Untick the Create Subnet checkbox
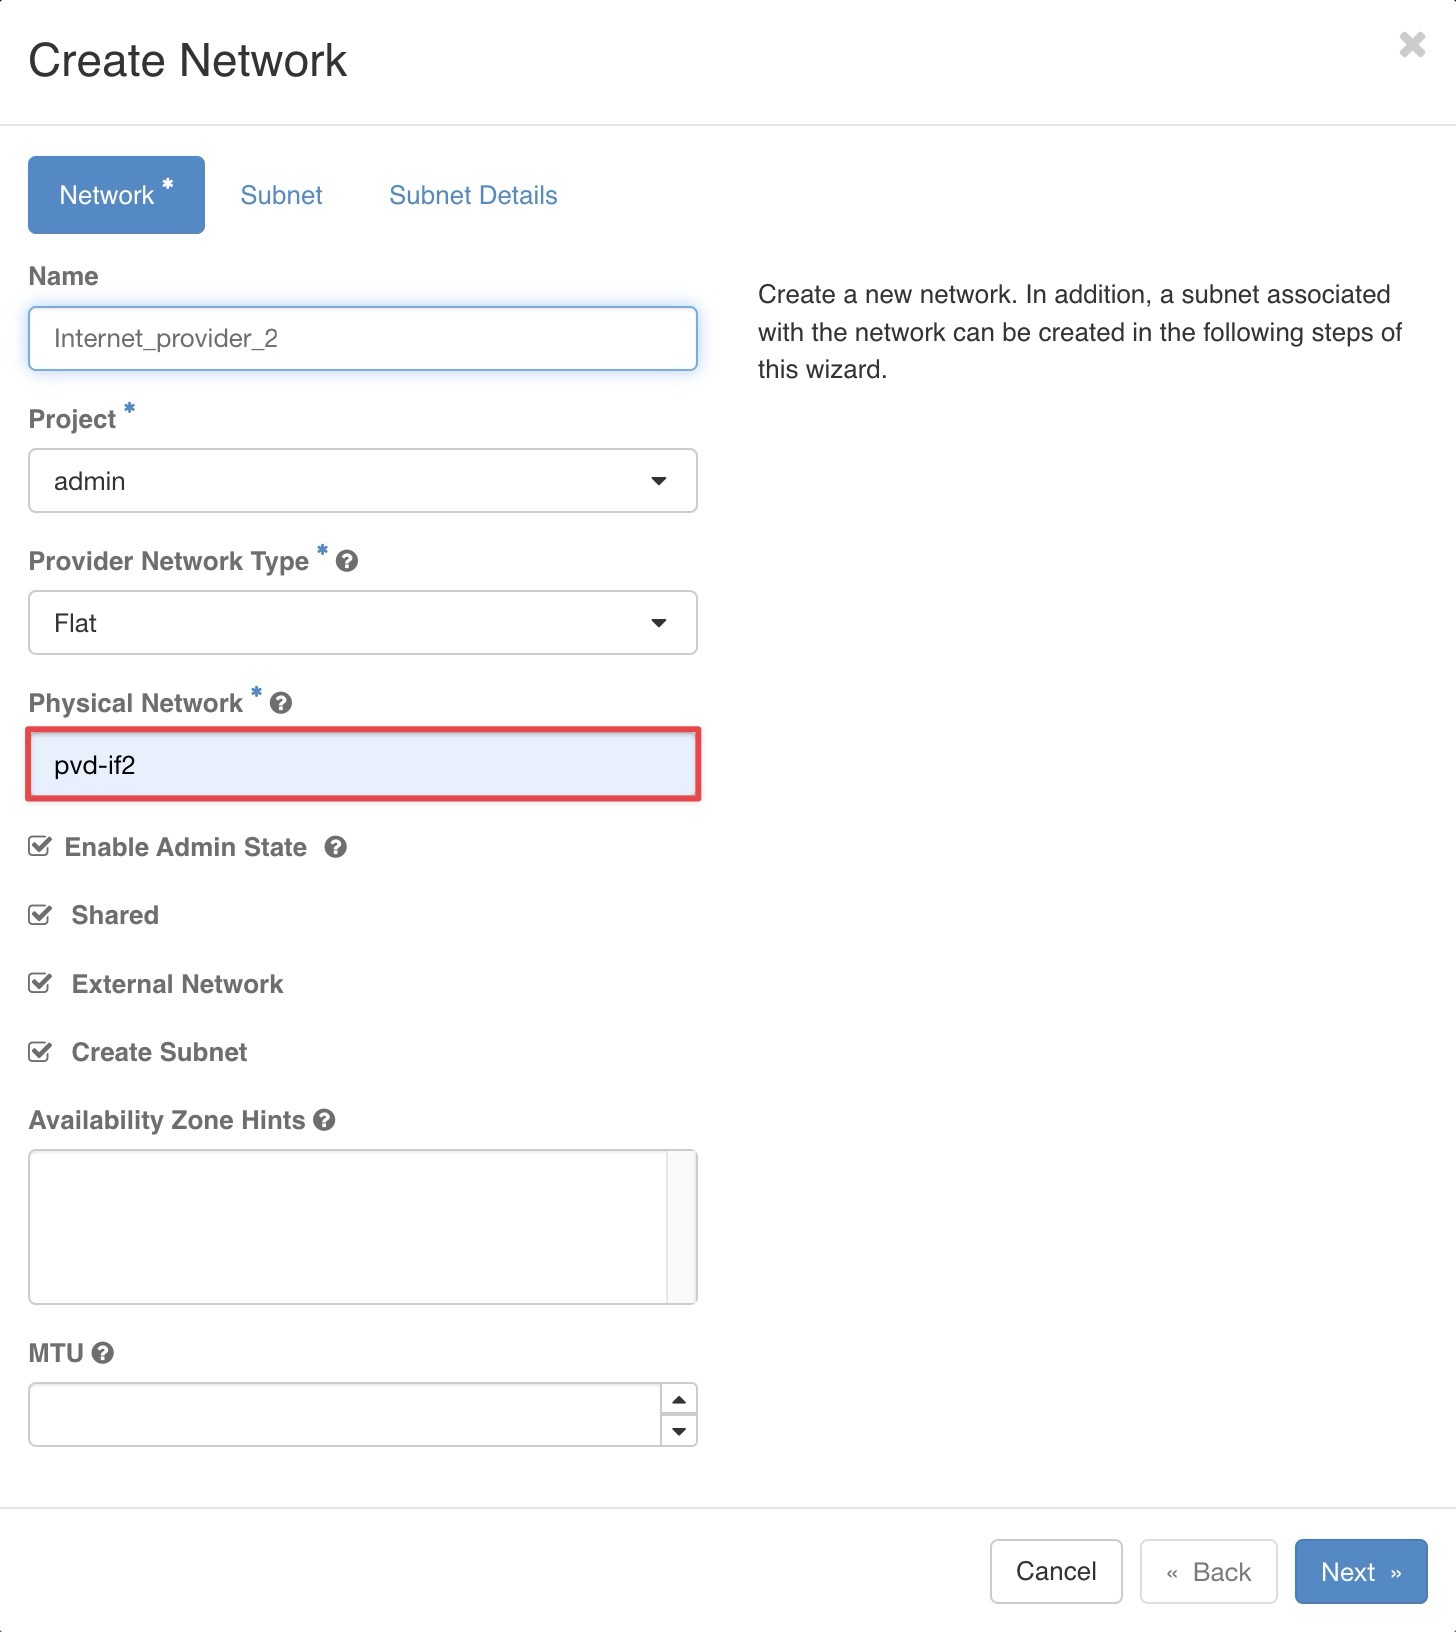Viewport: 1456px width, 1632px height. click(x=40, y=1052)
